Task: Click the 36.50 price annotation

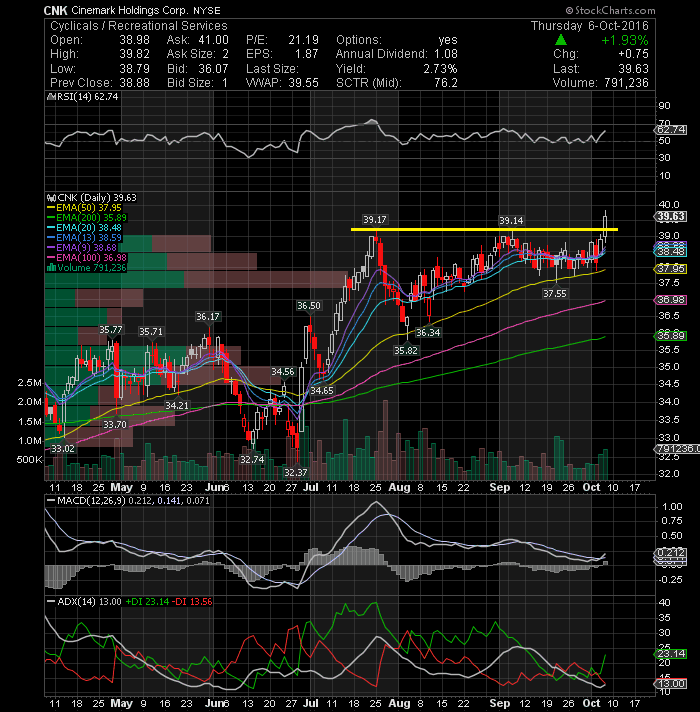Action: (309, 306)
